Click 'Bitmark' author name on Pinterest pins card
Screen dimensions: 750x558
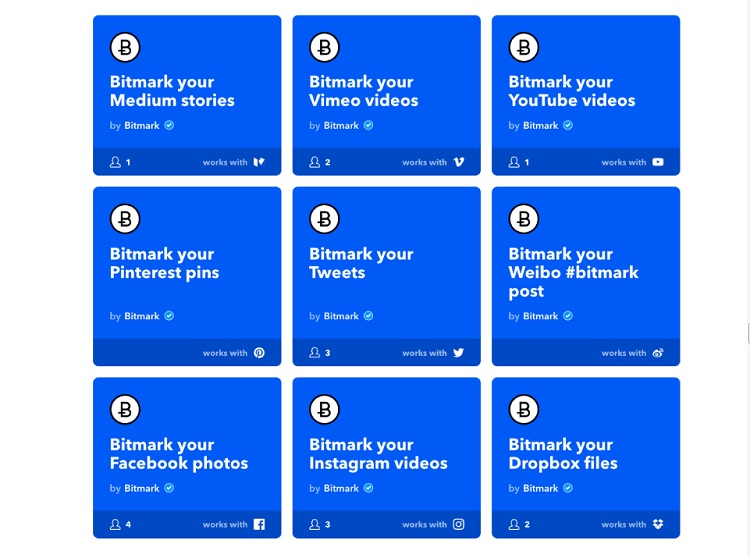(x=142, y=316)
